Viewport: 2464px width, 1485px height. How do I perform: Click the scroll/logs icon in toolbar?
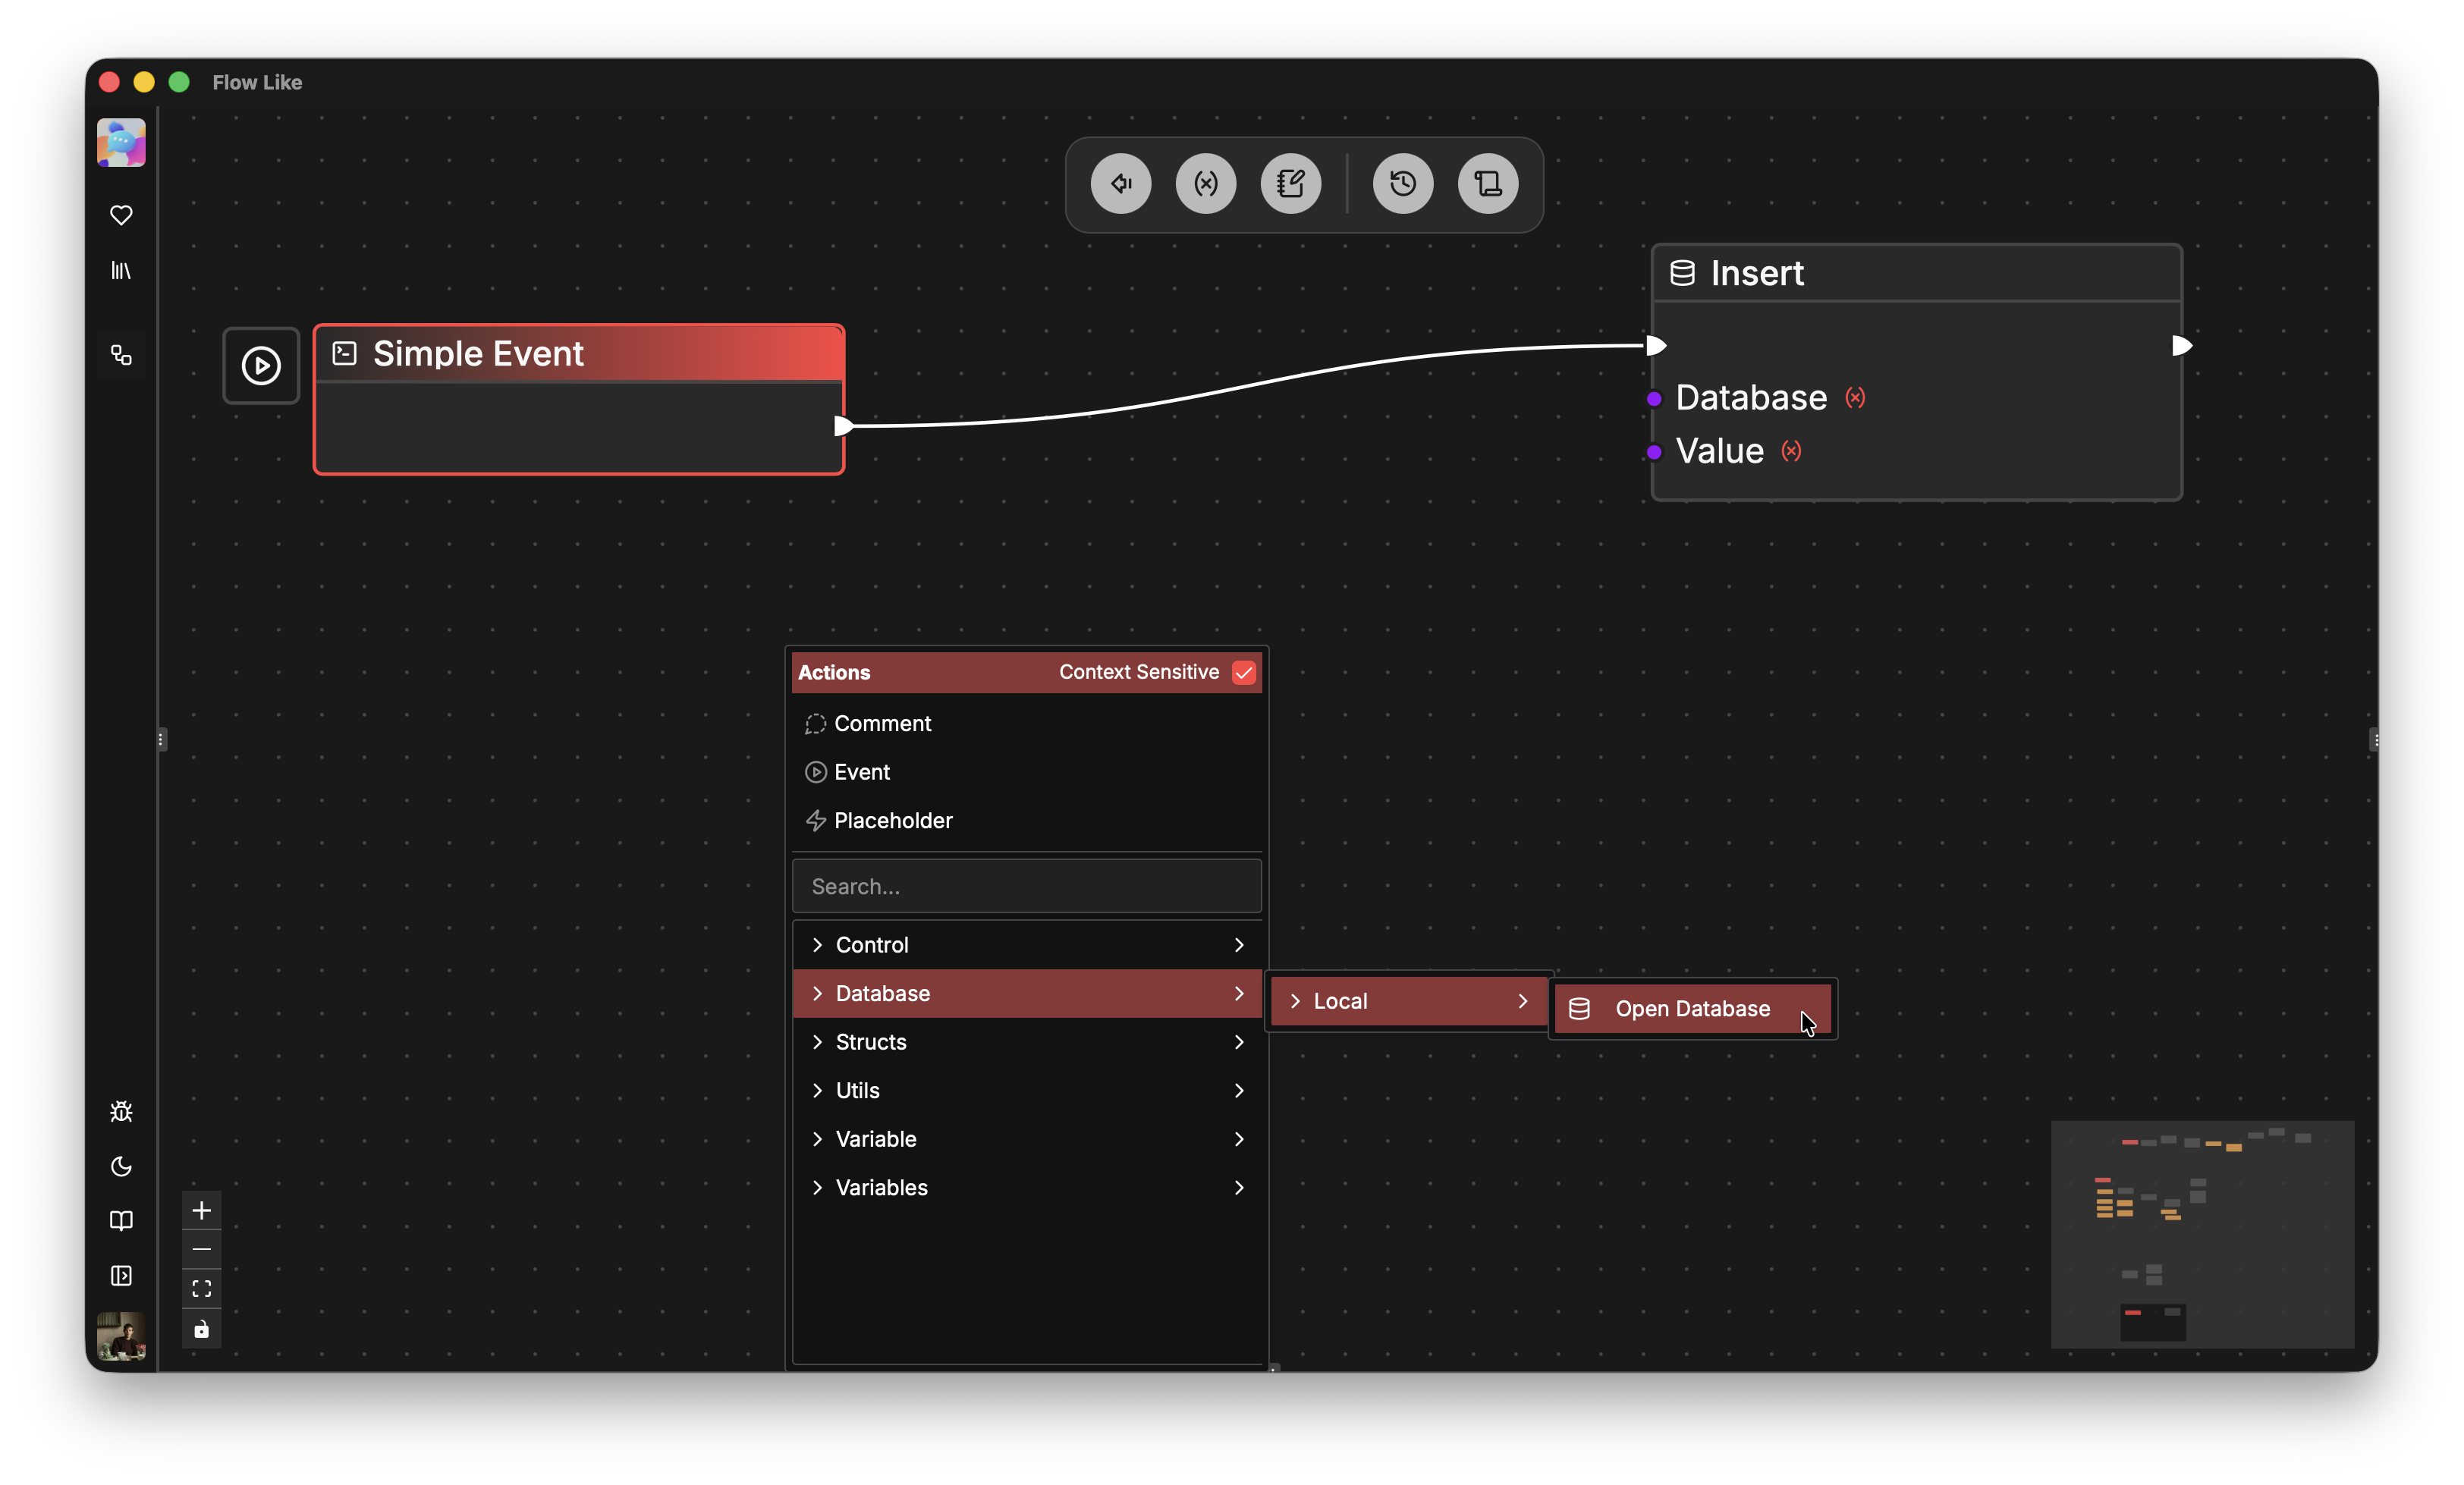click(x=1487, y=183)
